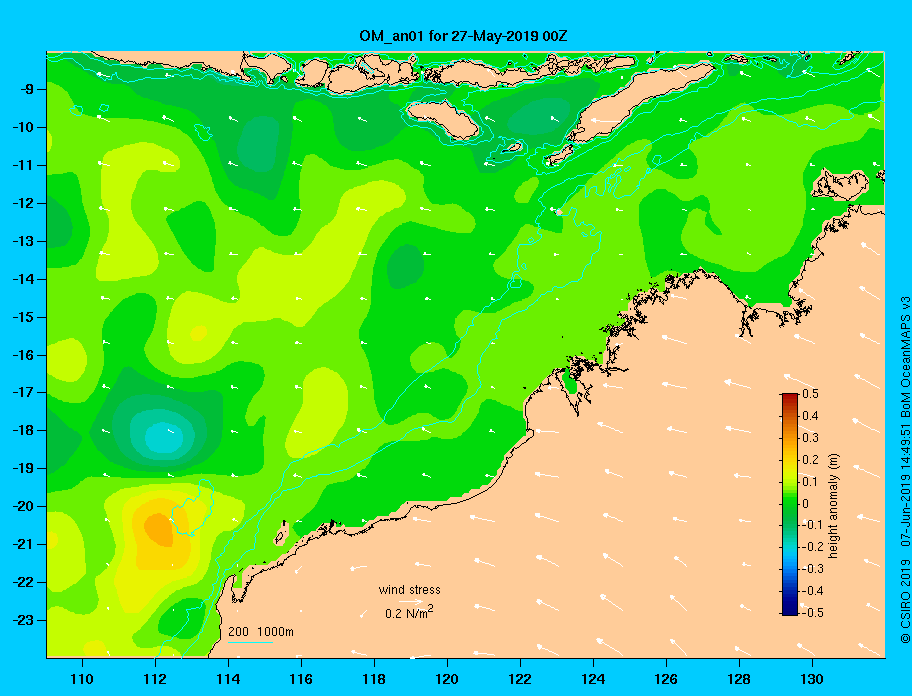The height and width of the screenshot is (696, 912).
Task: Click longitude label 116 on the x-axis
Action: point(301,679)
